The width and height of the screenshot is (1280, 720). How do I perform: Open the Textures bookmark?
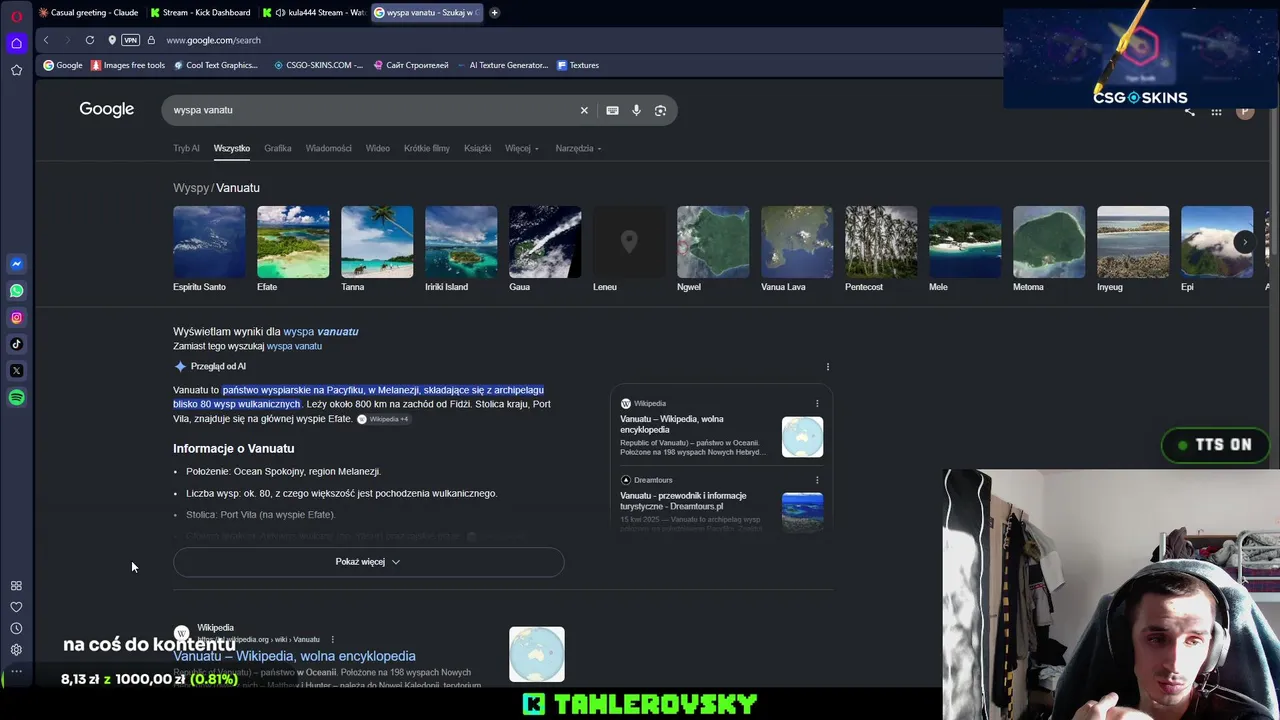pos(578,65)
